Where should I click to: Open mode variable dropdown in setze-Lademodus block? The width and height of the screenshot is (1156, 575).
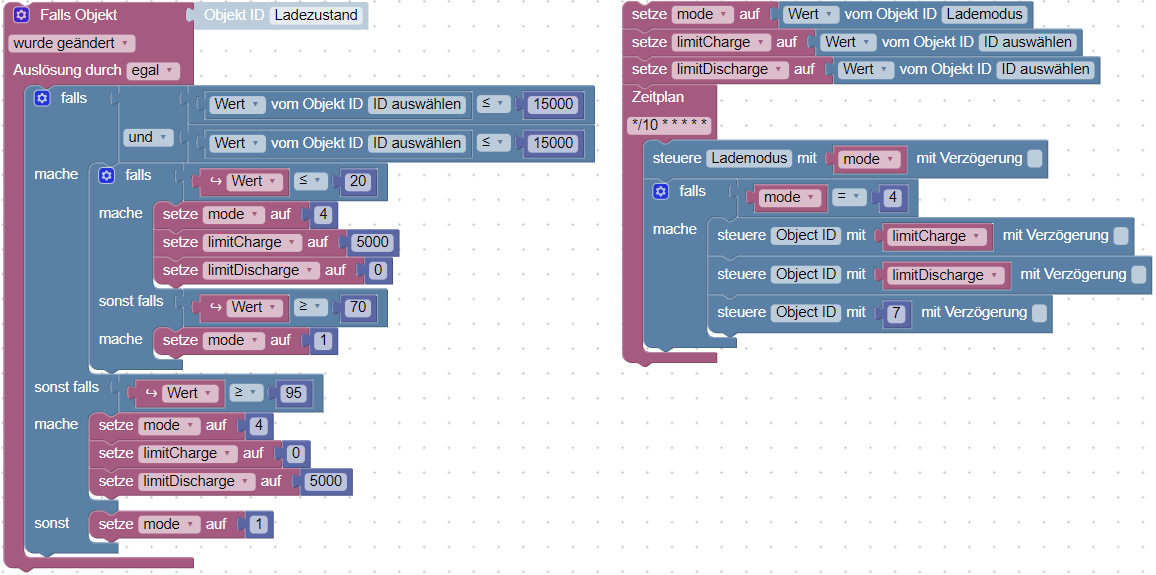[704, 14]
